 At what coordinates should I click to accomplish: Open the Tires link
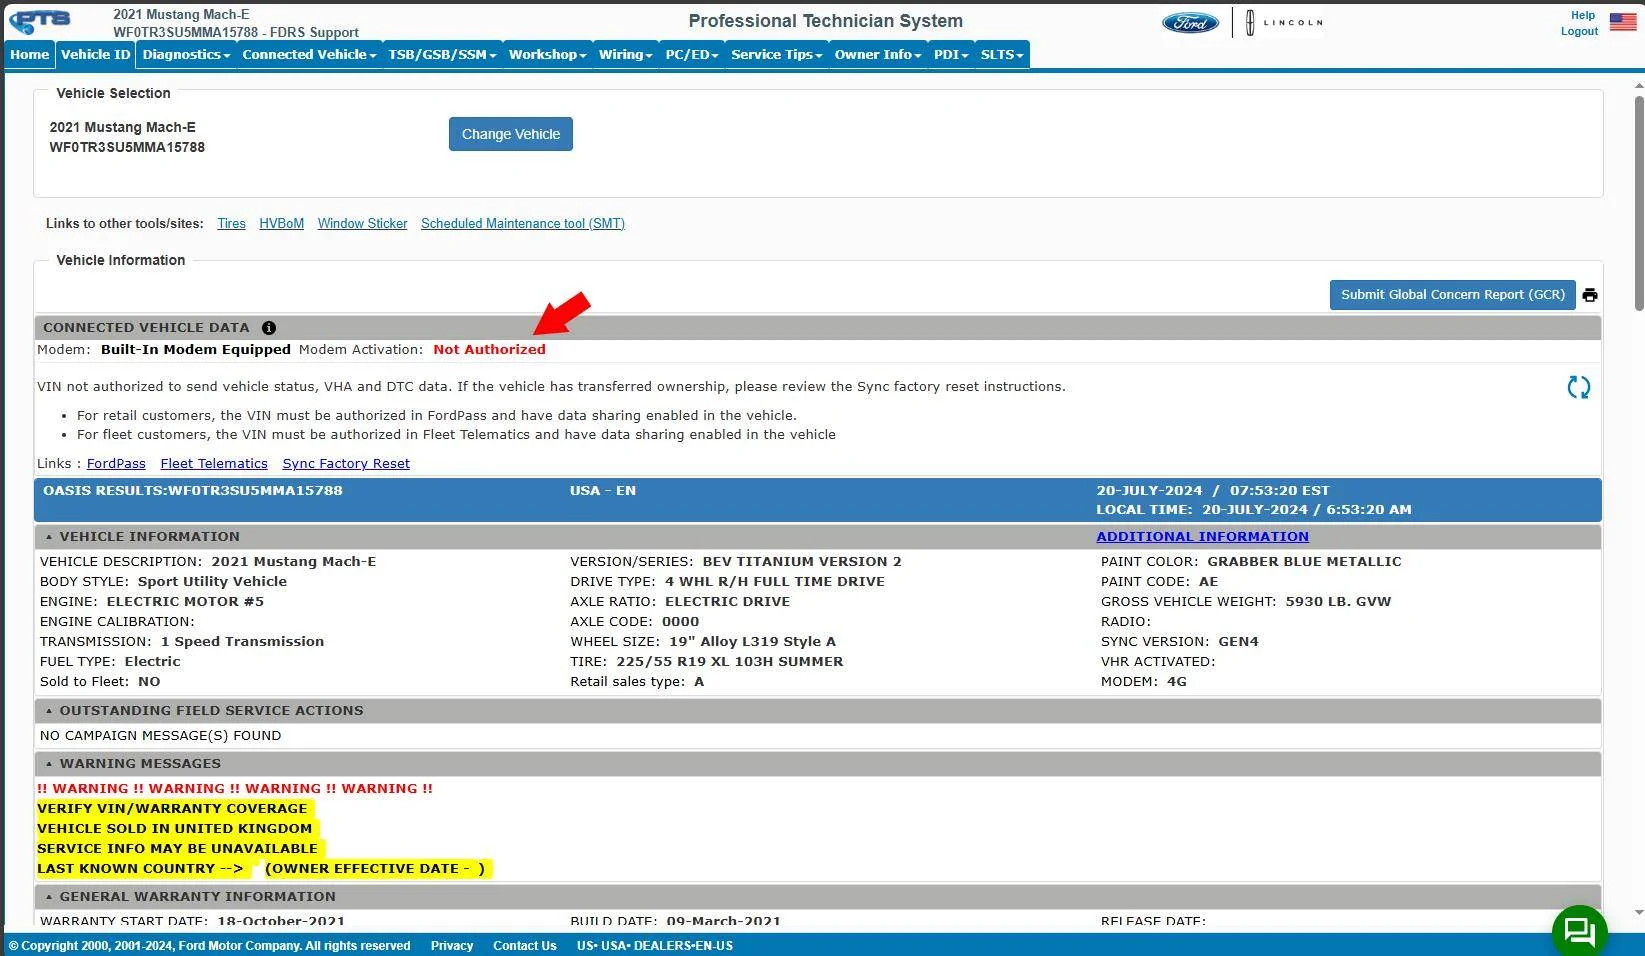coord(231,224)
